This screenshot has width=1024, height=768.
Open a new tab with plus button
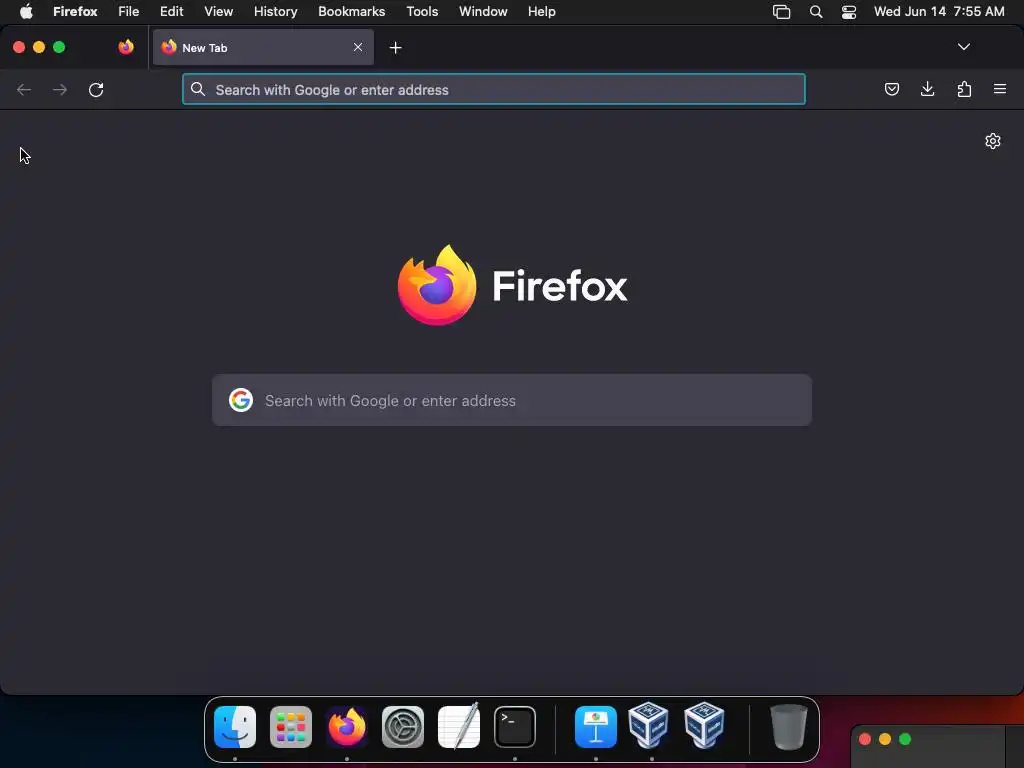(x=395, y=48)
